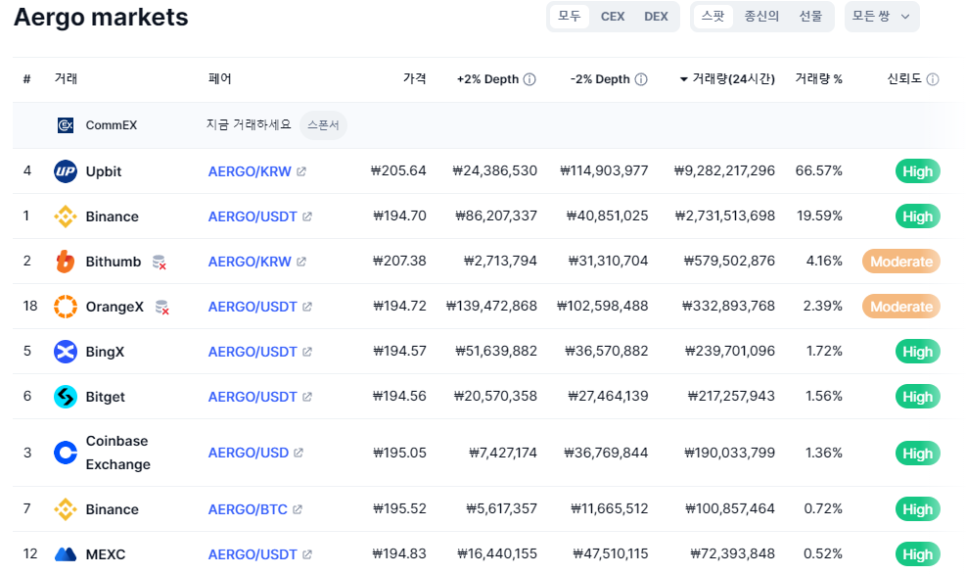
Task: Select the 모두 exchange filter
Action: click(569, 16)
